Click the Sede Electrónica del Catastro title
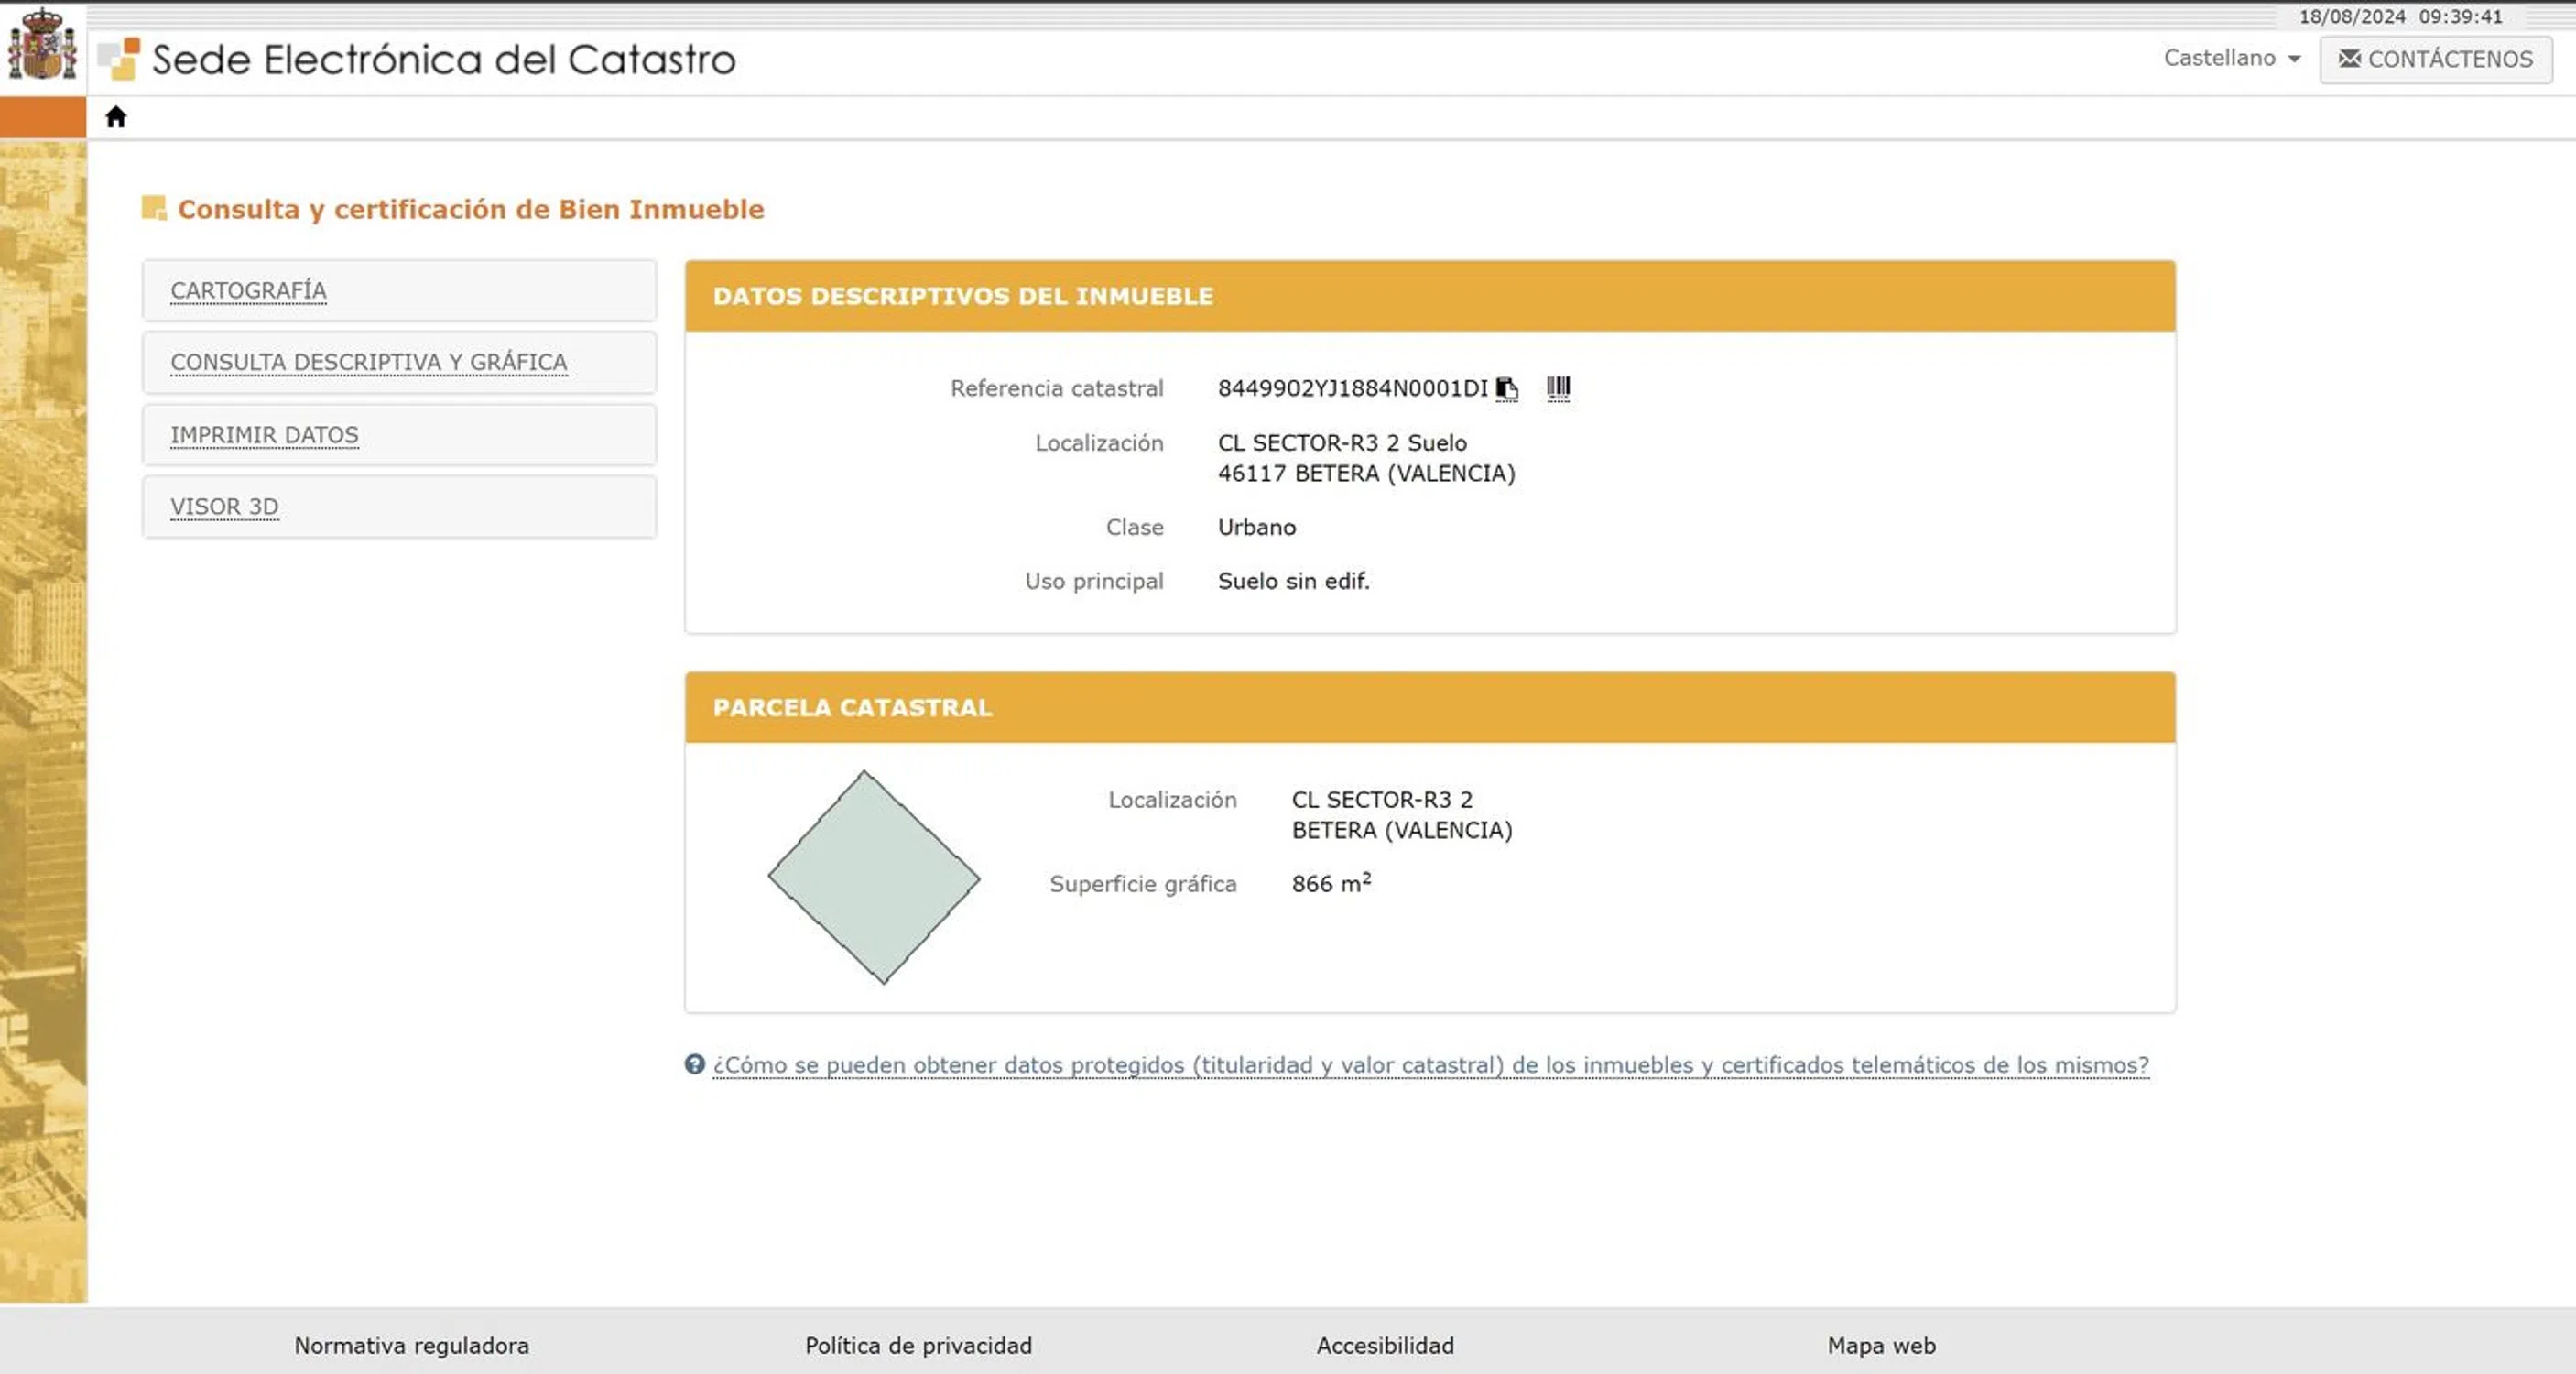This screenshot has width=2576, height=1374. [443, 60]
